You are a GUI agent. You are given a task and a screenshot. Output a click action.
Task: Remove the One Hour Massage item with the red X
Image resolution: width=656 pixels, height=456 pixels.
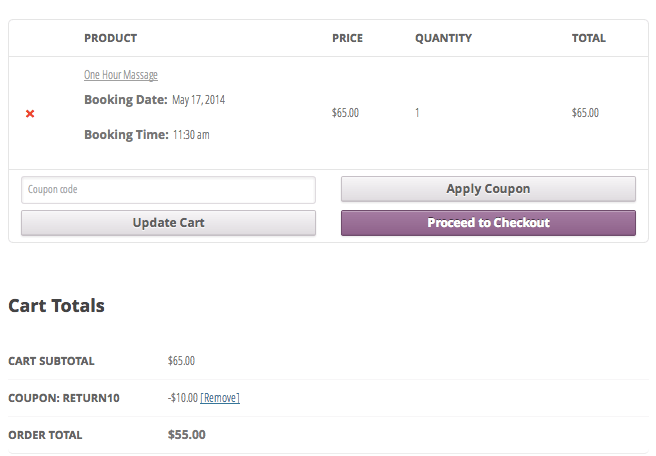[x=30, y=114]
